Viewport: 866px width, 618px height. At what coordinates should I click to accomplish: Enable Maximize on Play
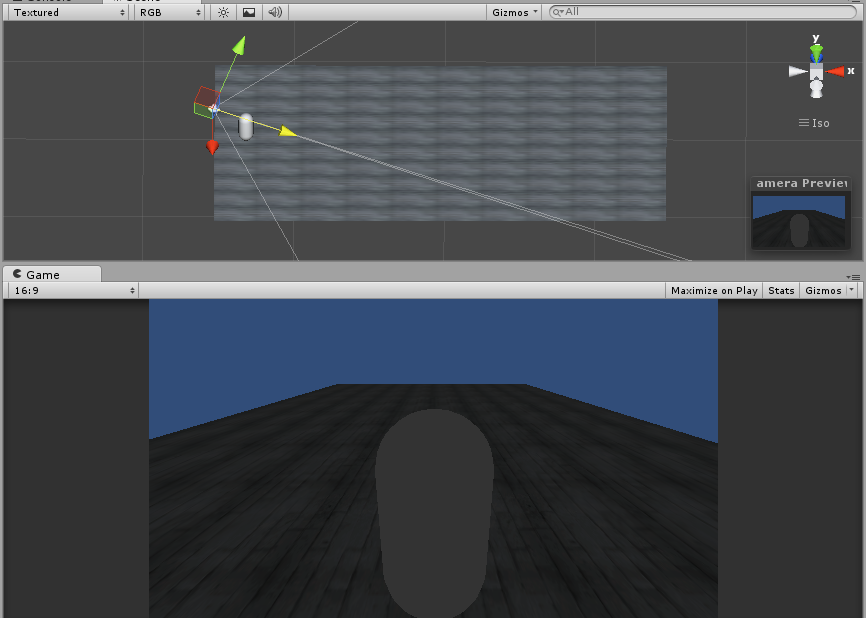[x=713, y=290]
